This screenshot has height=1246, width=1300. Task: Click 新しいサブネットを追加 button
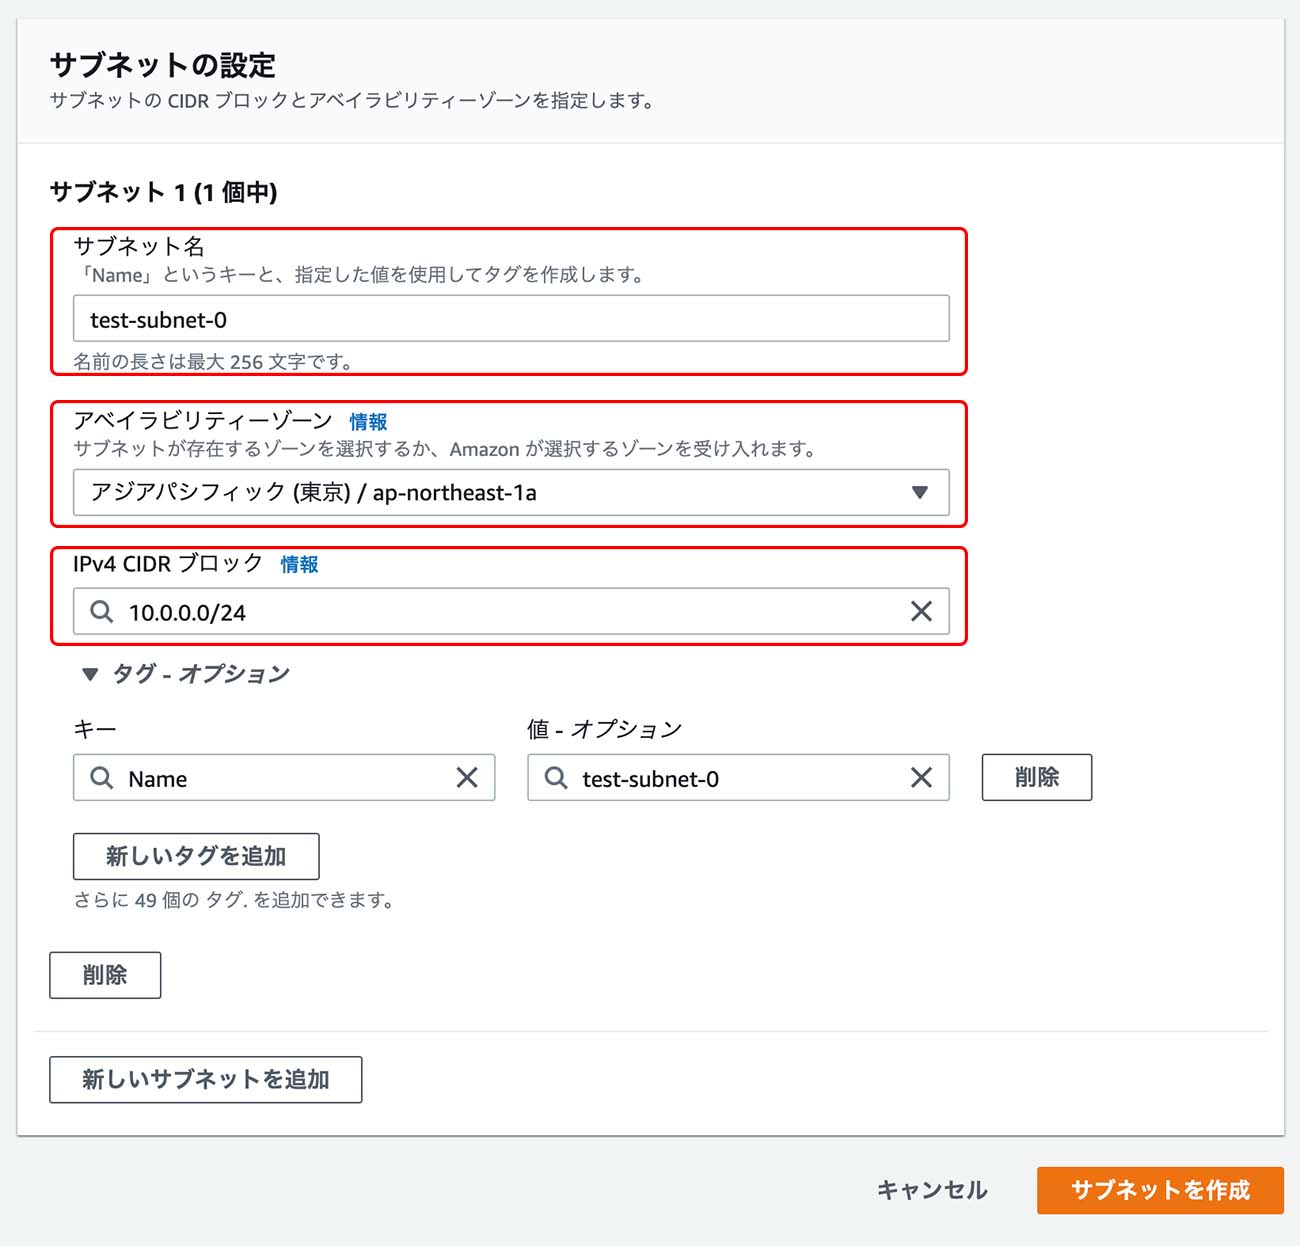(x=206, y=1079)
